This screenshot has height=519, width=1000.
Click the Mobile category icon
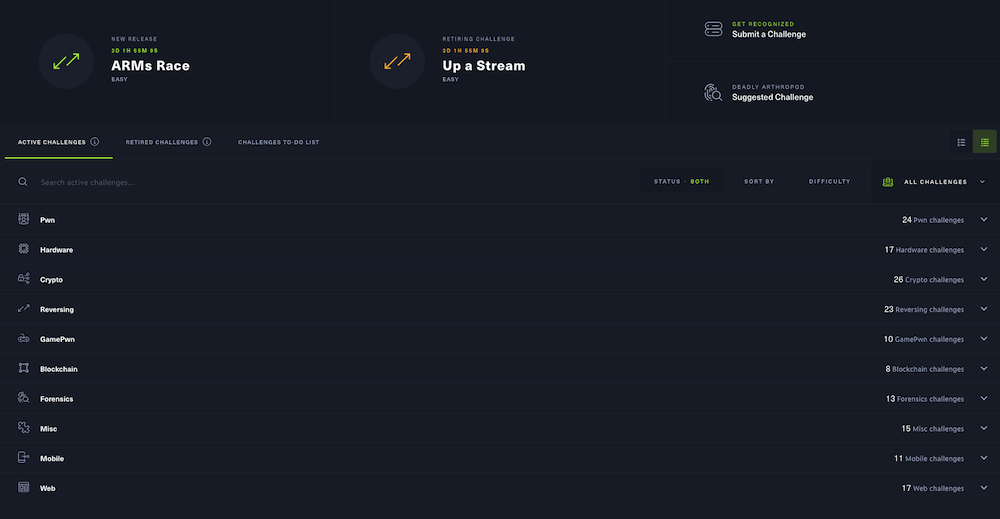(23, 458)
